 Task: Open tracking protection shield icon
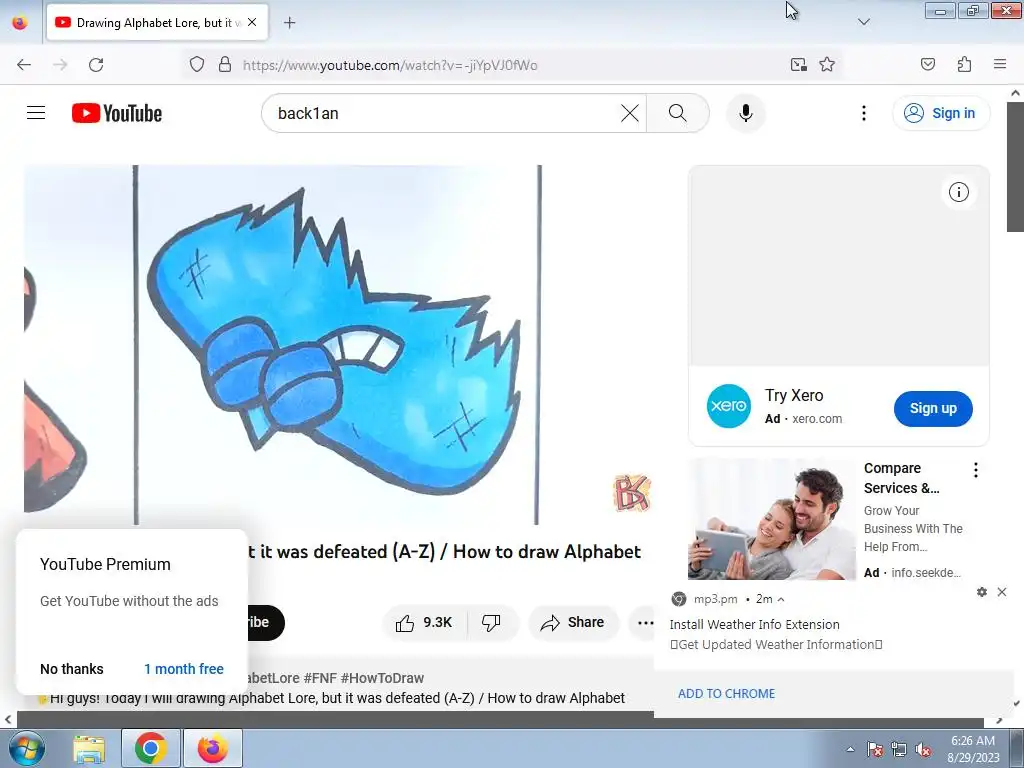[197, 65]
